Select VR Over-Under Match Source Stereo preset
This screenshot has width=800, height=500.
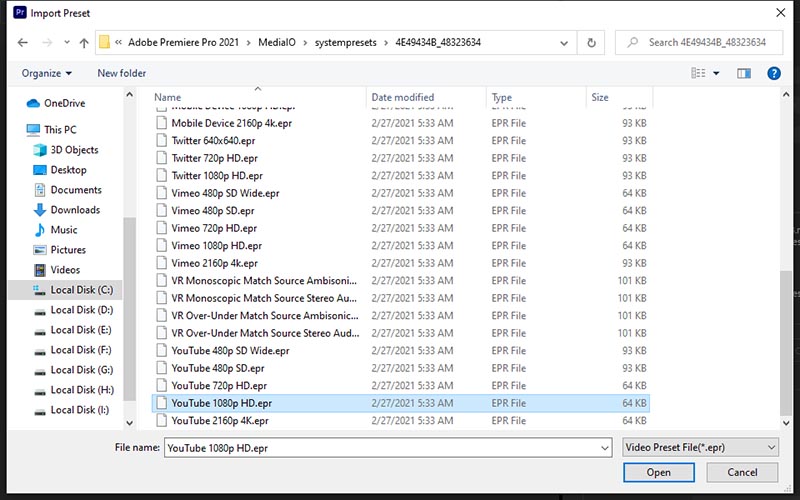point(401,333)
